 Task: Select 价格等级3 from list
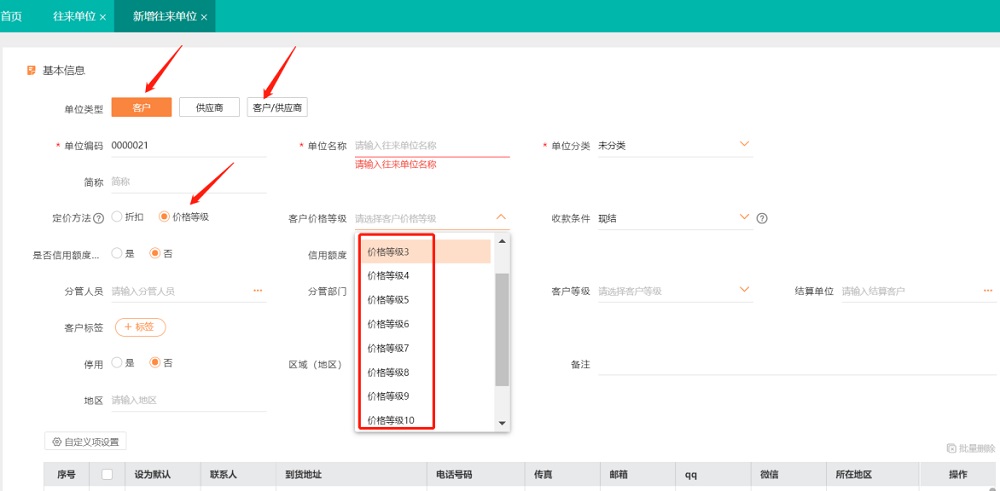tap(425, 252)
